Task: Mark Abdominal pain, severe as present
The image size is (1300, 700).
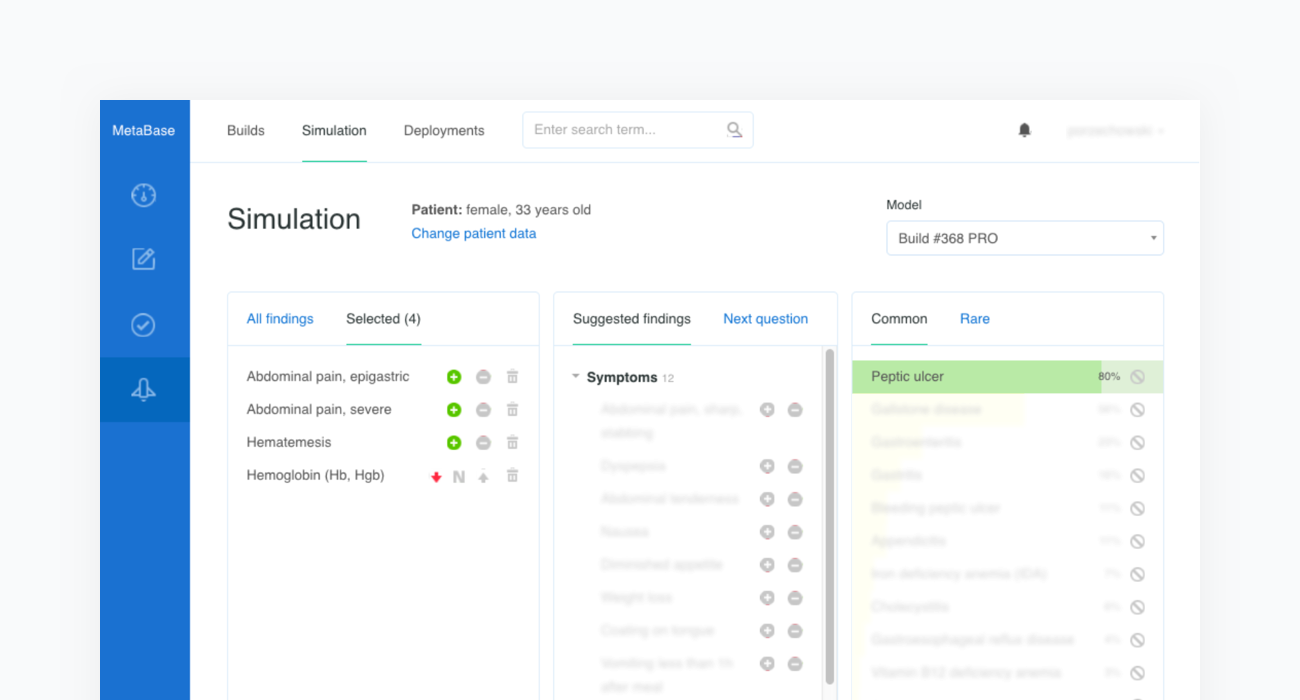Action: (454, 410)
